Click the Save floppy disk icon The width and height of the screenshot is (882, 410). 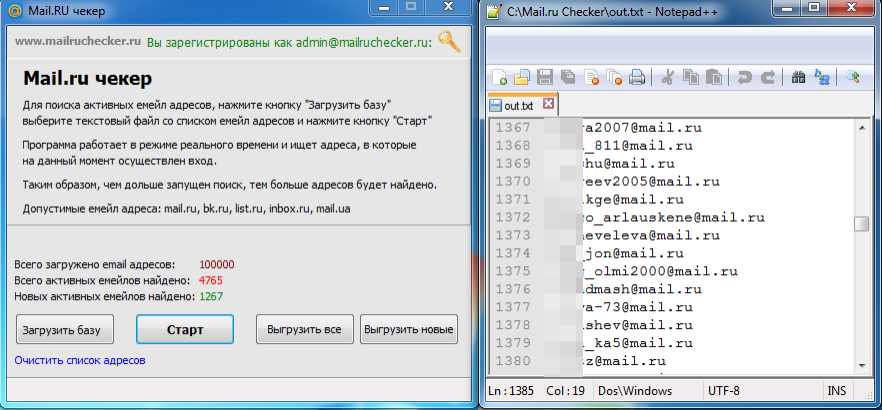pos(544,77)
